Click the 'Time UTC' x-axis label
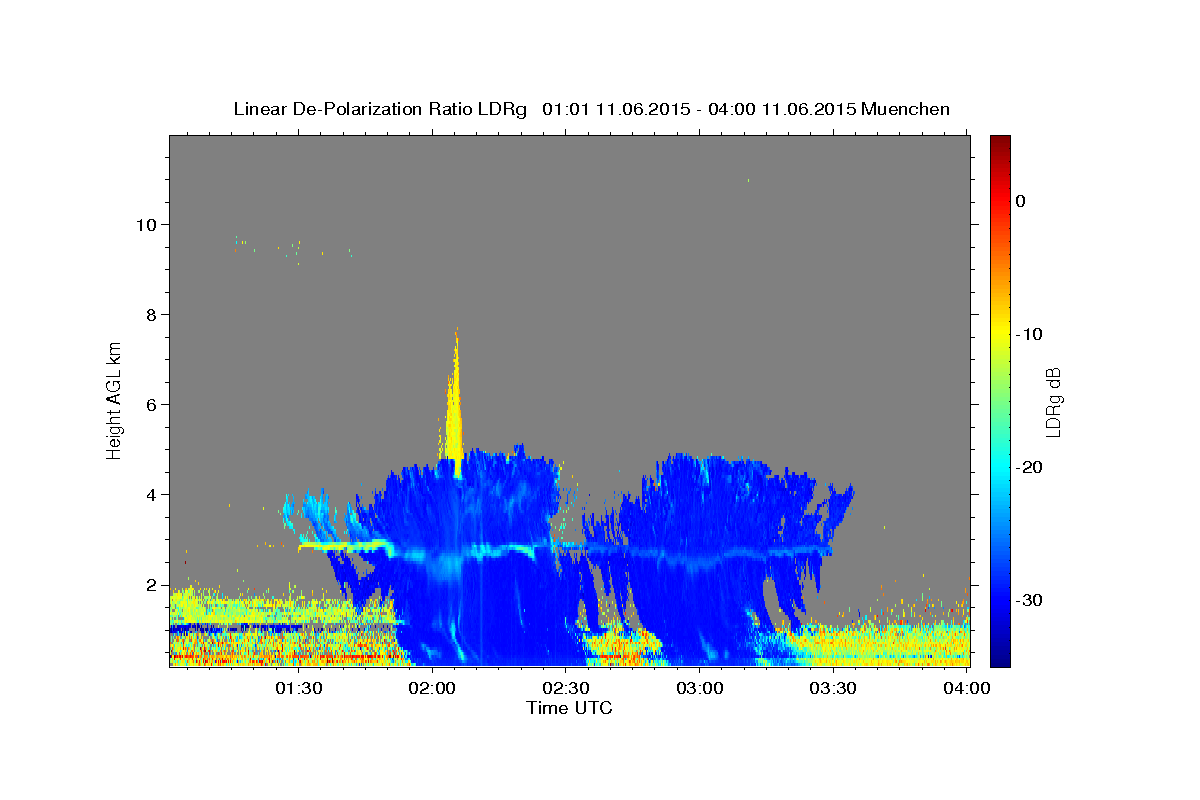This screenshot has width=1200, height=800. 569,707
